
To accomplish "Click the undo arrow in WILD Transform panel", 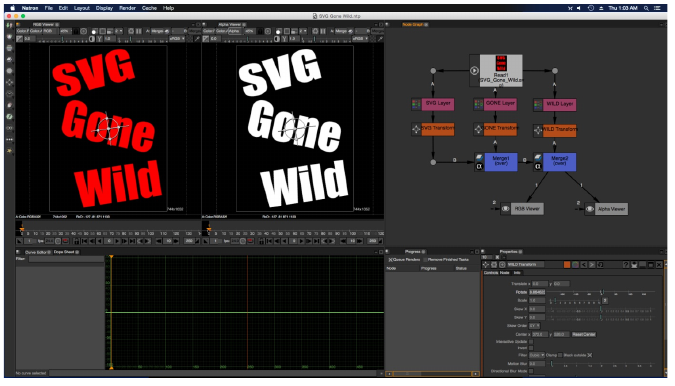I will pyautogui.click(x=584, y=265).
